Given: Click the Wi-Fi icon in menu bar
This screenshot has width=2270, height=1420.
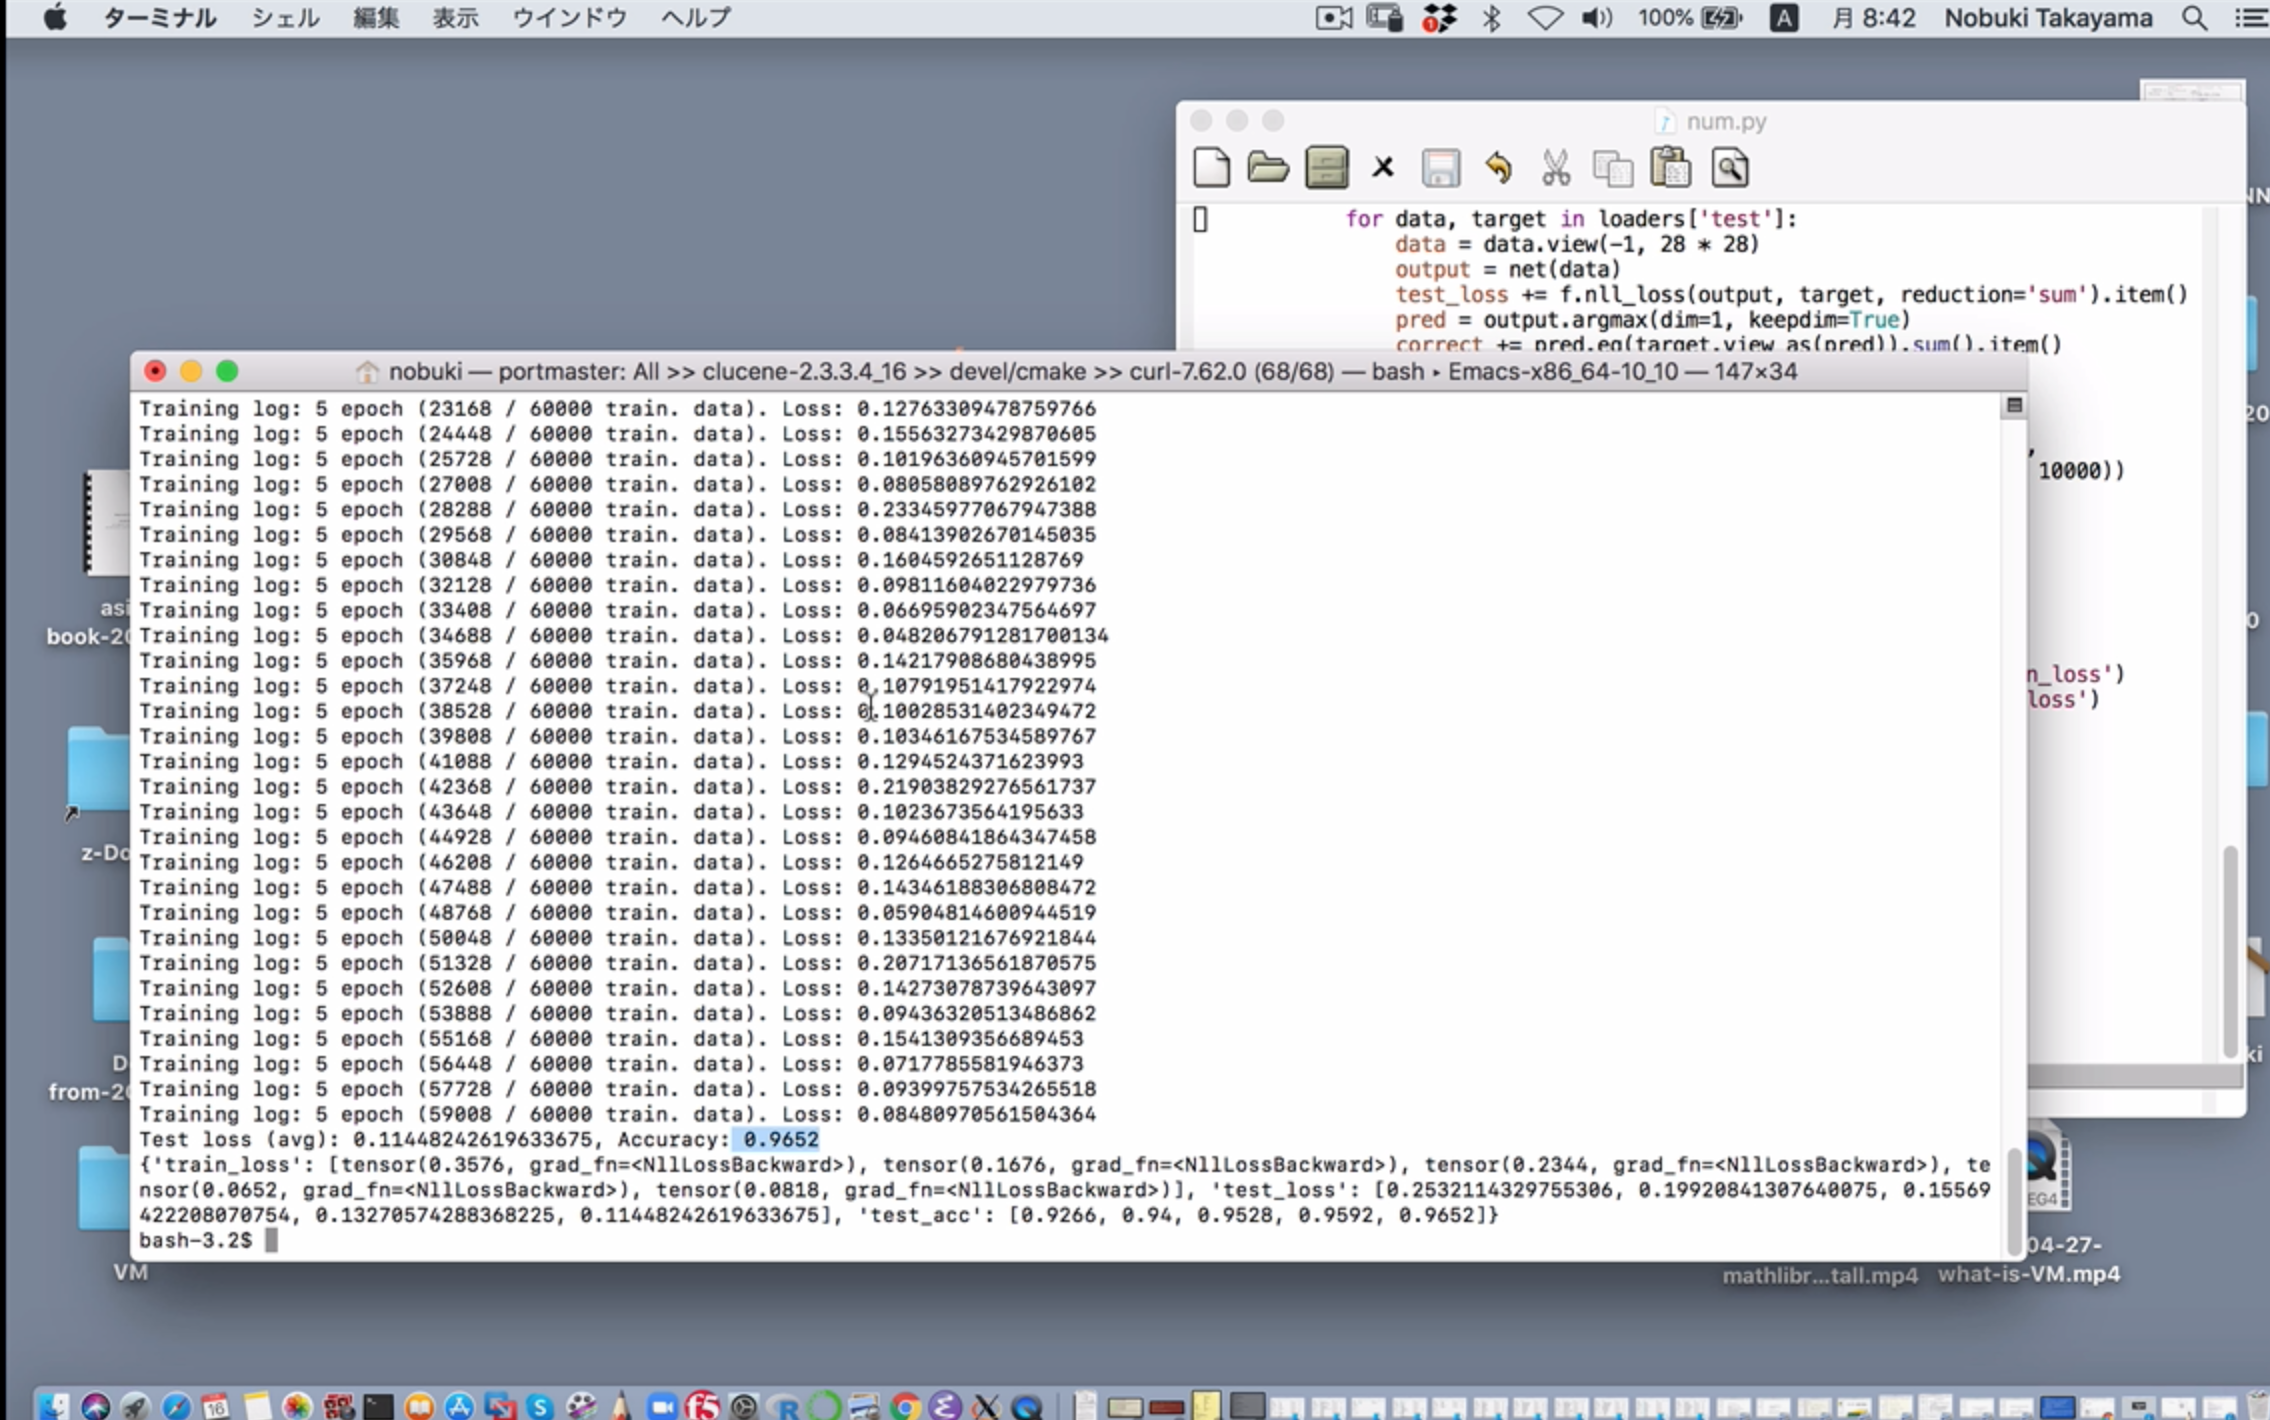Looking at the screenshot, I should click(1545, 18).
